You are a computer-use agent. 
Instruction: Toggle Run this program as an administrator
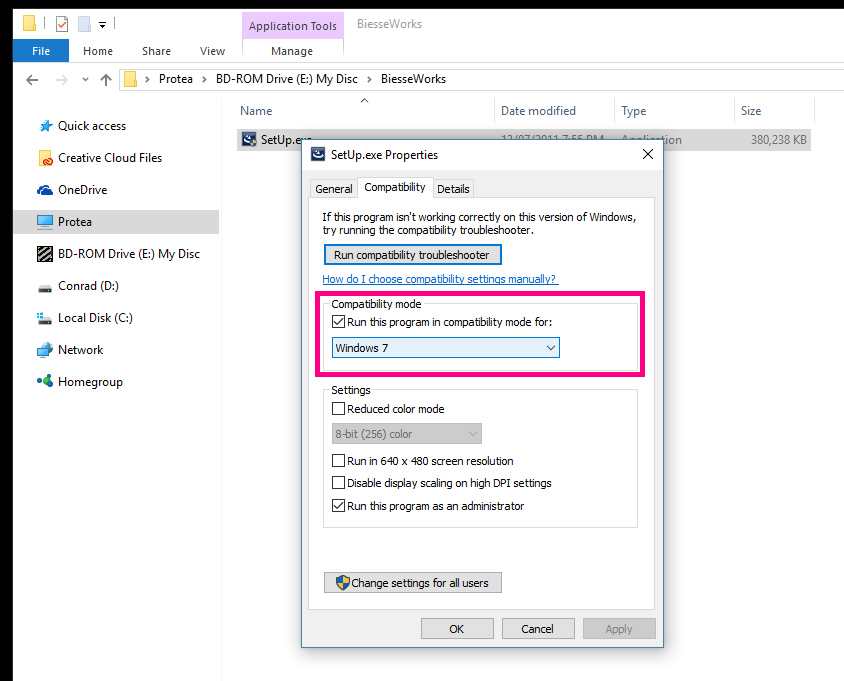(x=338, y=506)
